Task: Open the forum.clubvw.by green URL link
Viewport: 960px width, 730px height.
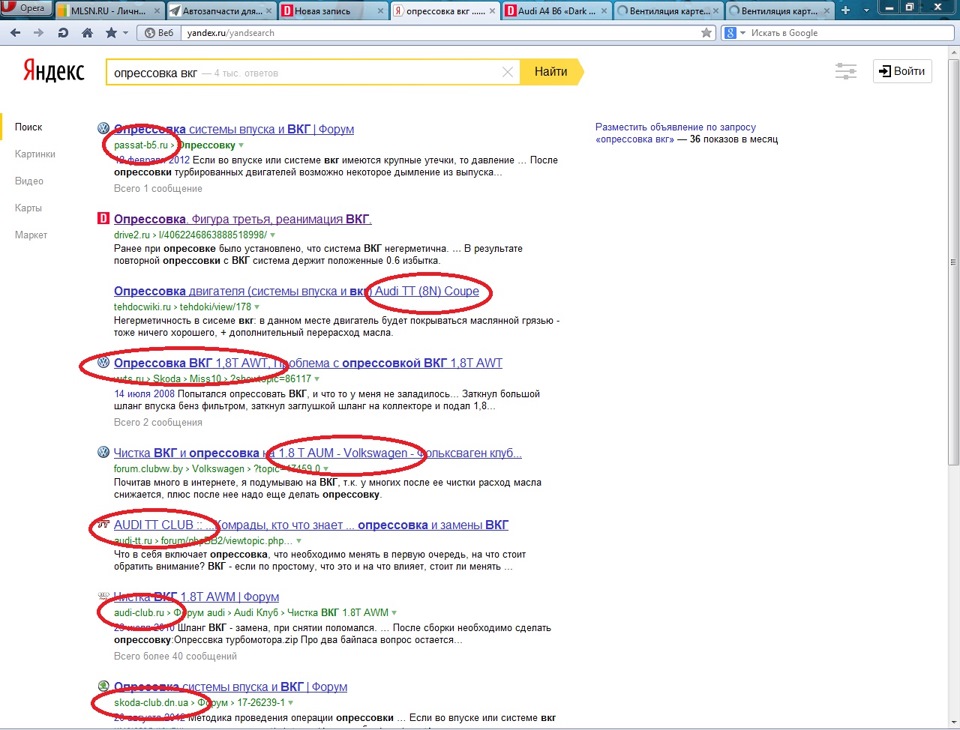Action: click(217, 469)
